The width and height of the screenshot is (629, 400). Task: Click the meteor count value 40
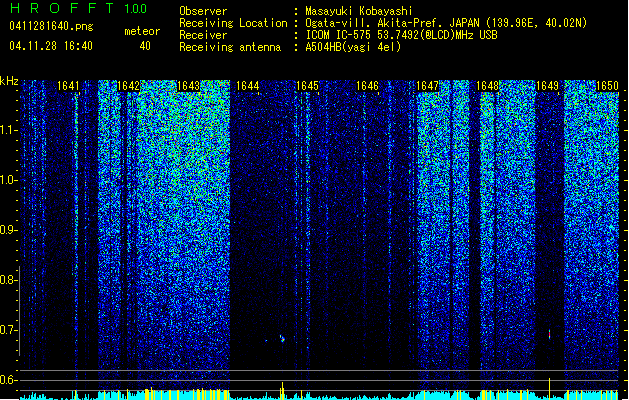coord(145,46)
